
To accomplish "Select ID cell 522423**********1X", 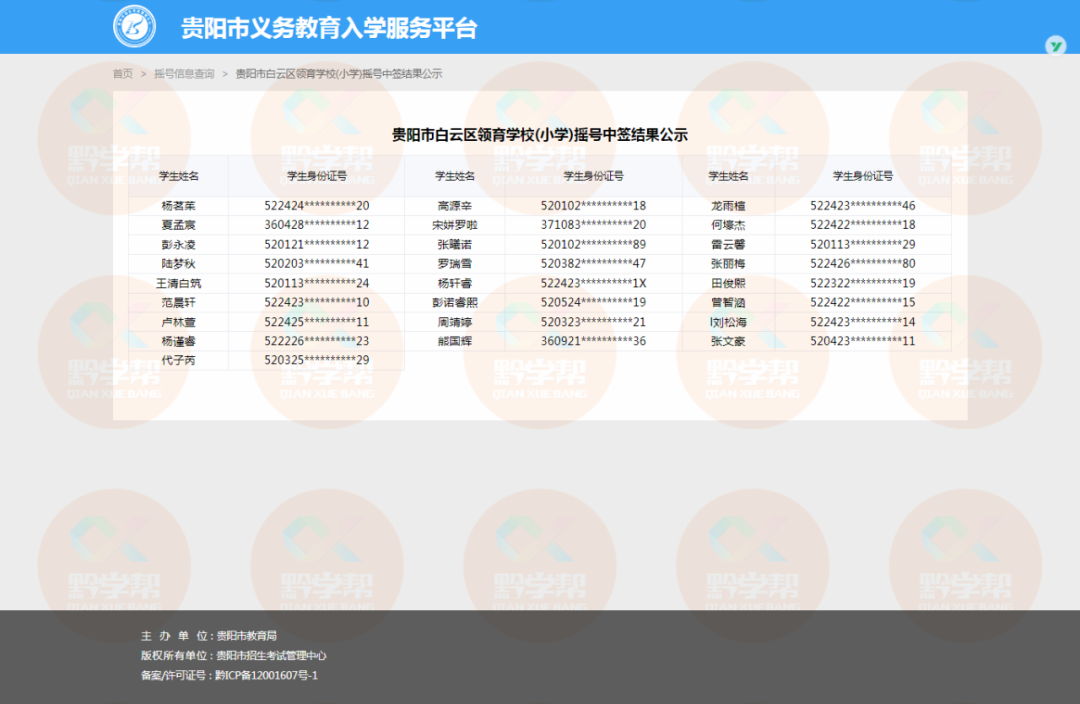I will (593, 283).
